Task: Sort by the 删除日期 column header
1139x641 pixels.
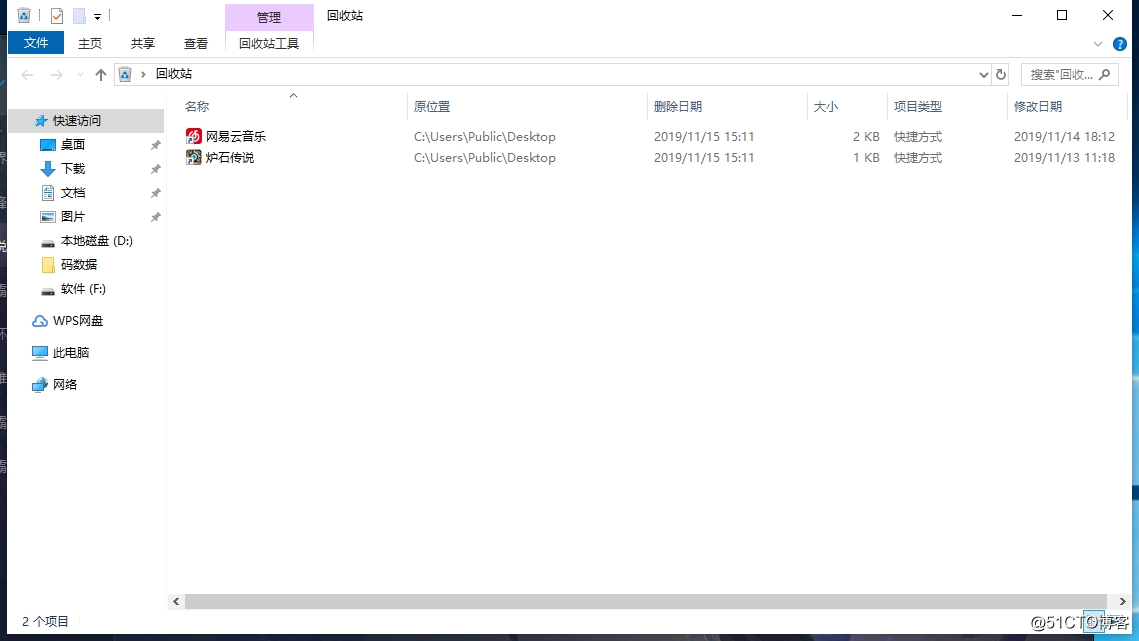Action: tap(678, 107)
